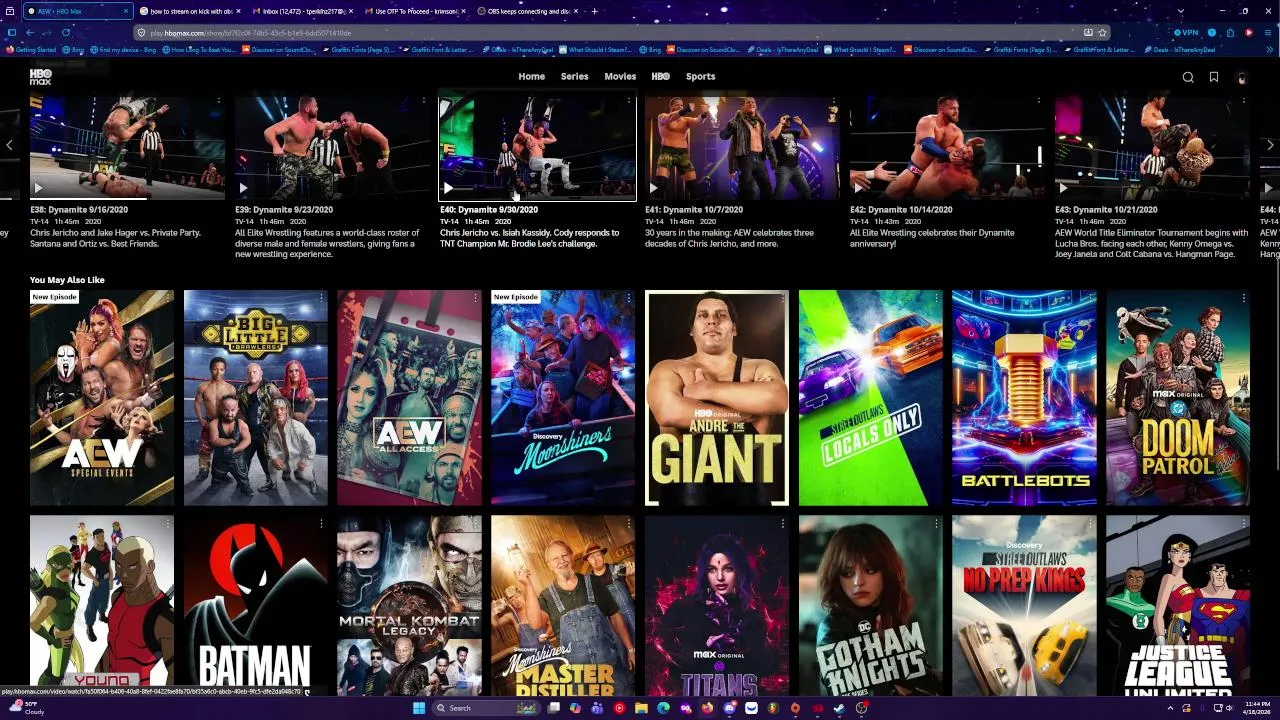Open 'find my device - Bing' bookmark
The height and width of the screenshot is (720, 1280).
coord(123,49)
